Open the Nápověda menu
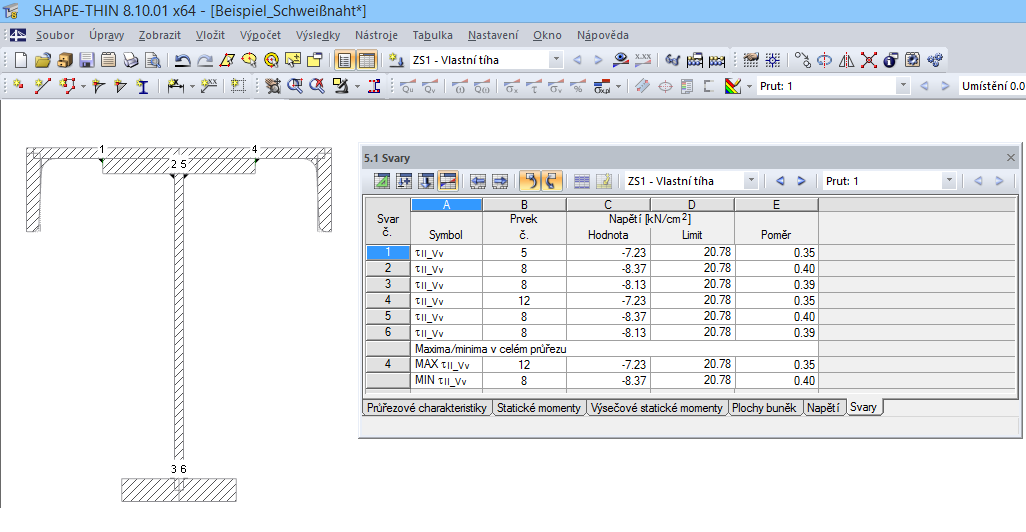This screenshot has width=1026, height=532. tap(603, 35)
